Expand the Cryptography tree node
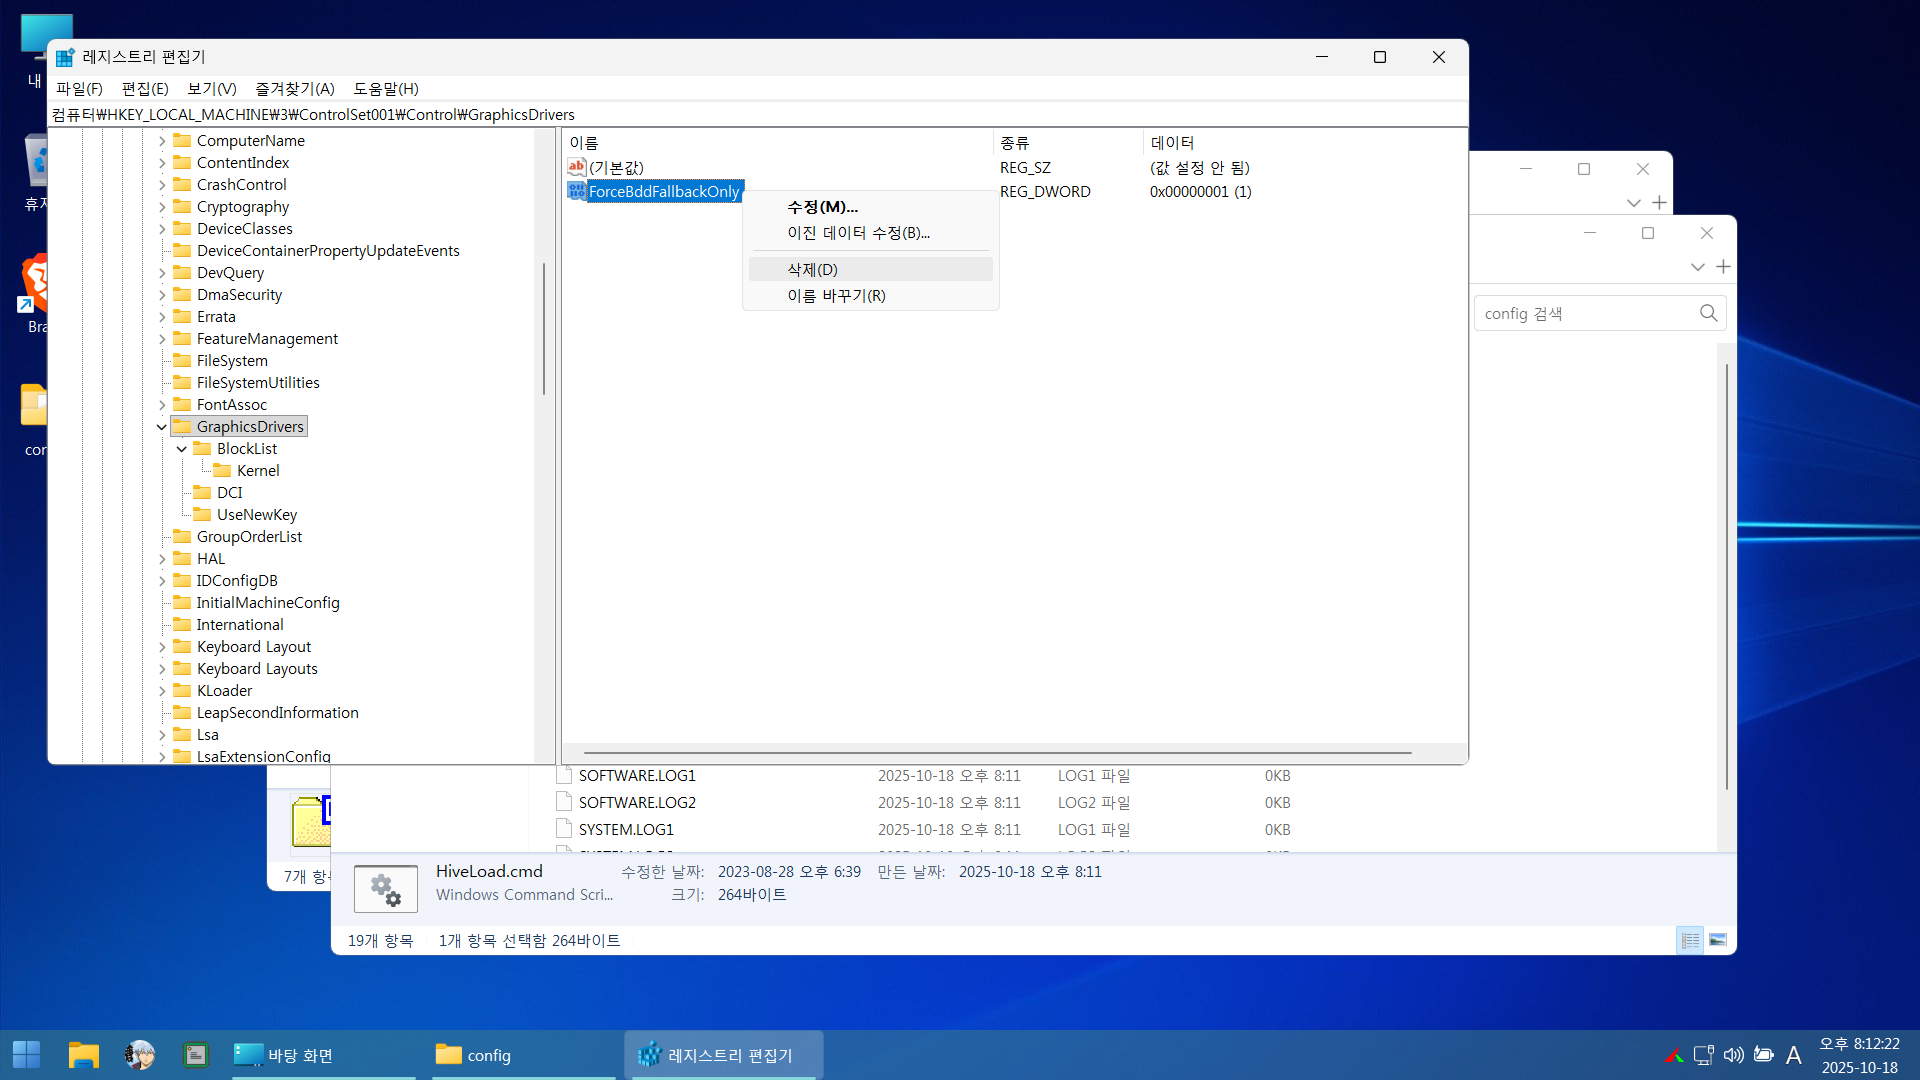The height and width of the screenshot is (1080, 1920). pyautogui.click(x=162, y=207)
